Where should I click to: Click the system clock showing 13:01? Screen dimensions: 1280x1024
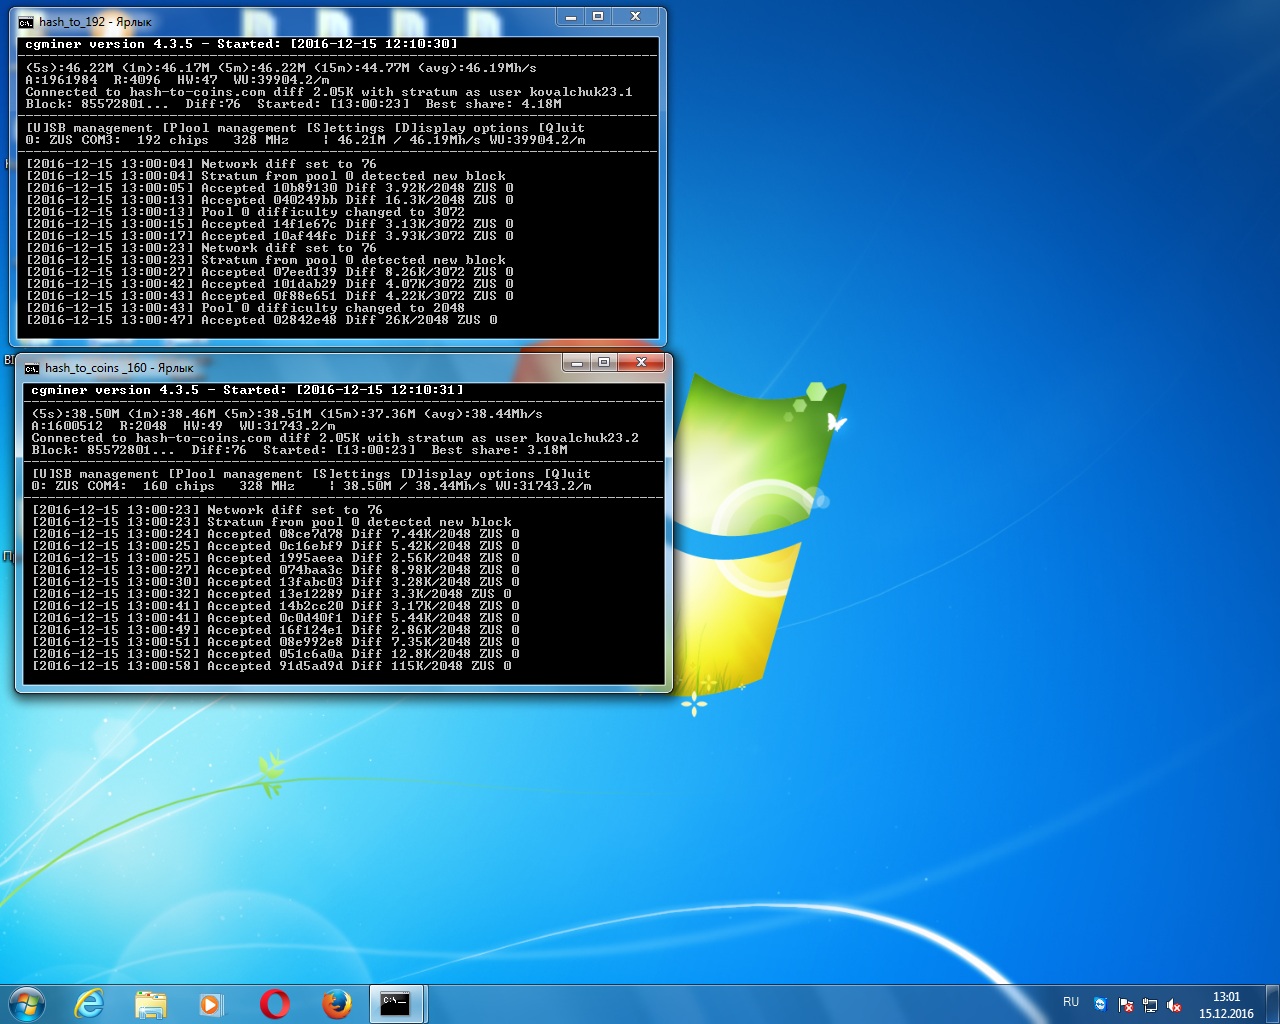(x=1226, y=1005)
